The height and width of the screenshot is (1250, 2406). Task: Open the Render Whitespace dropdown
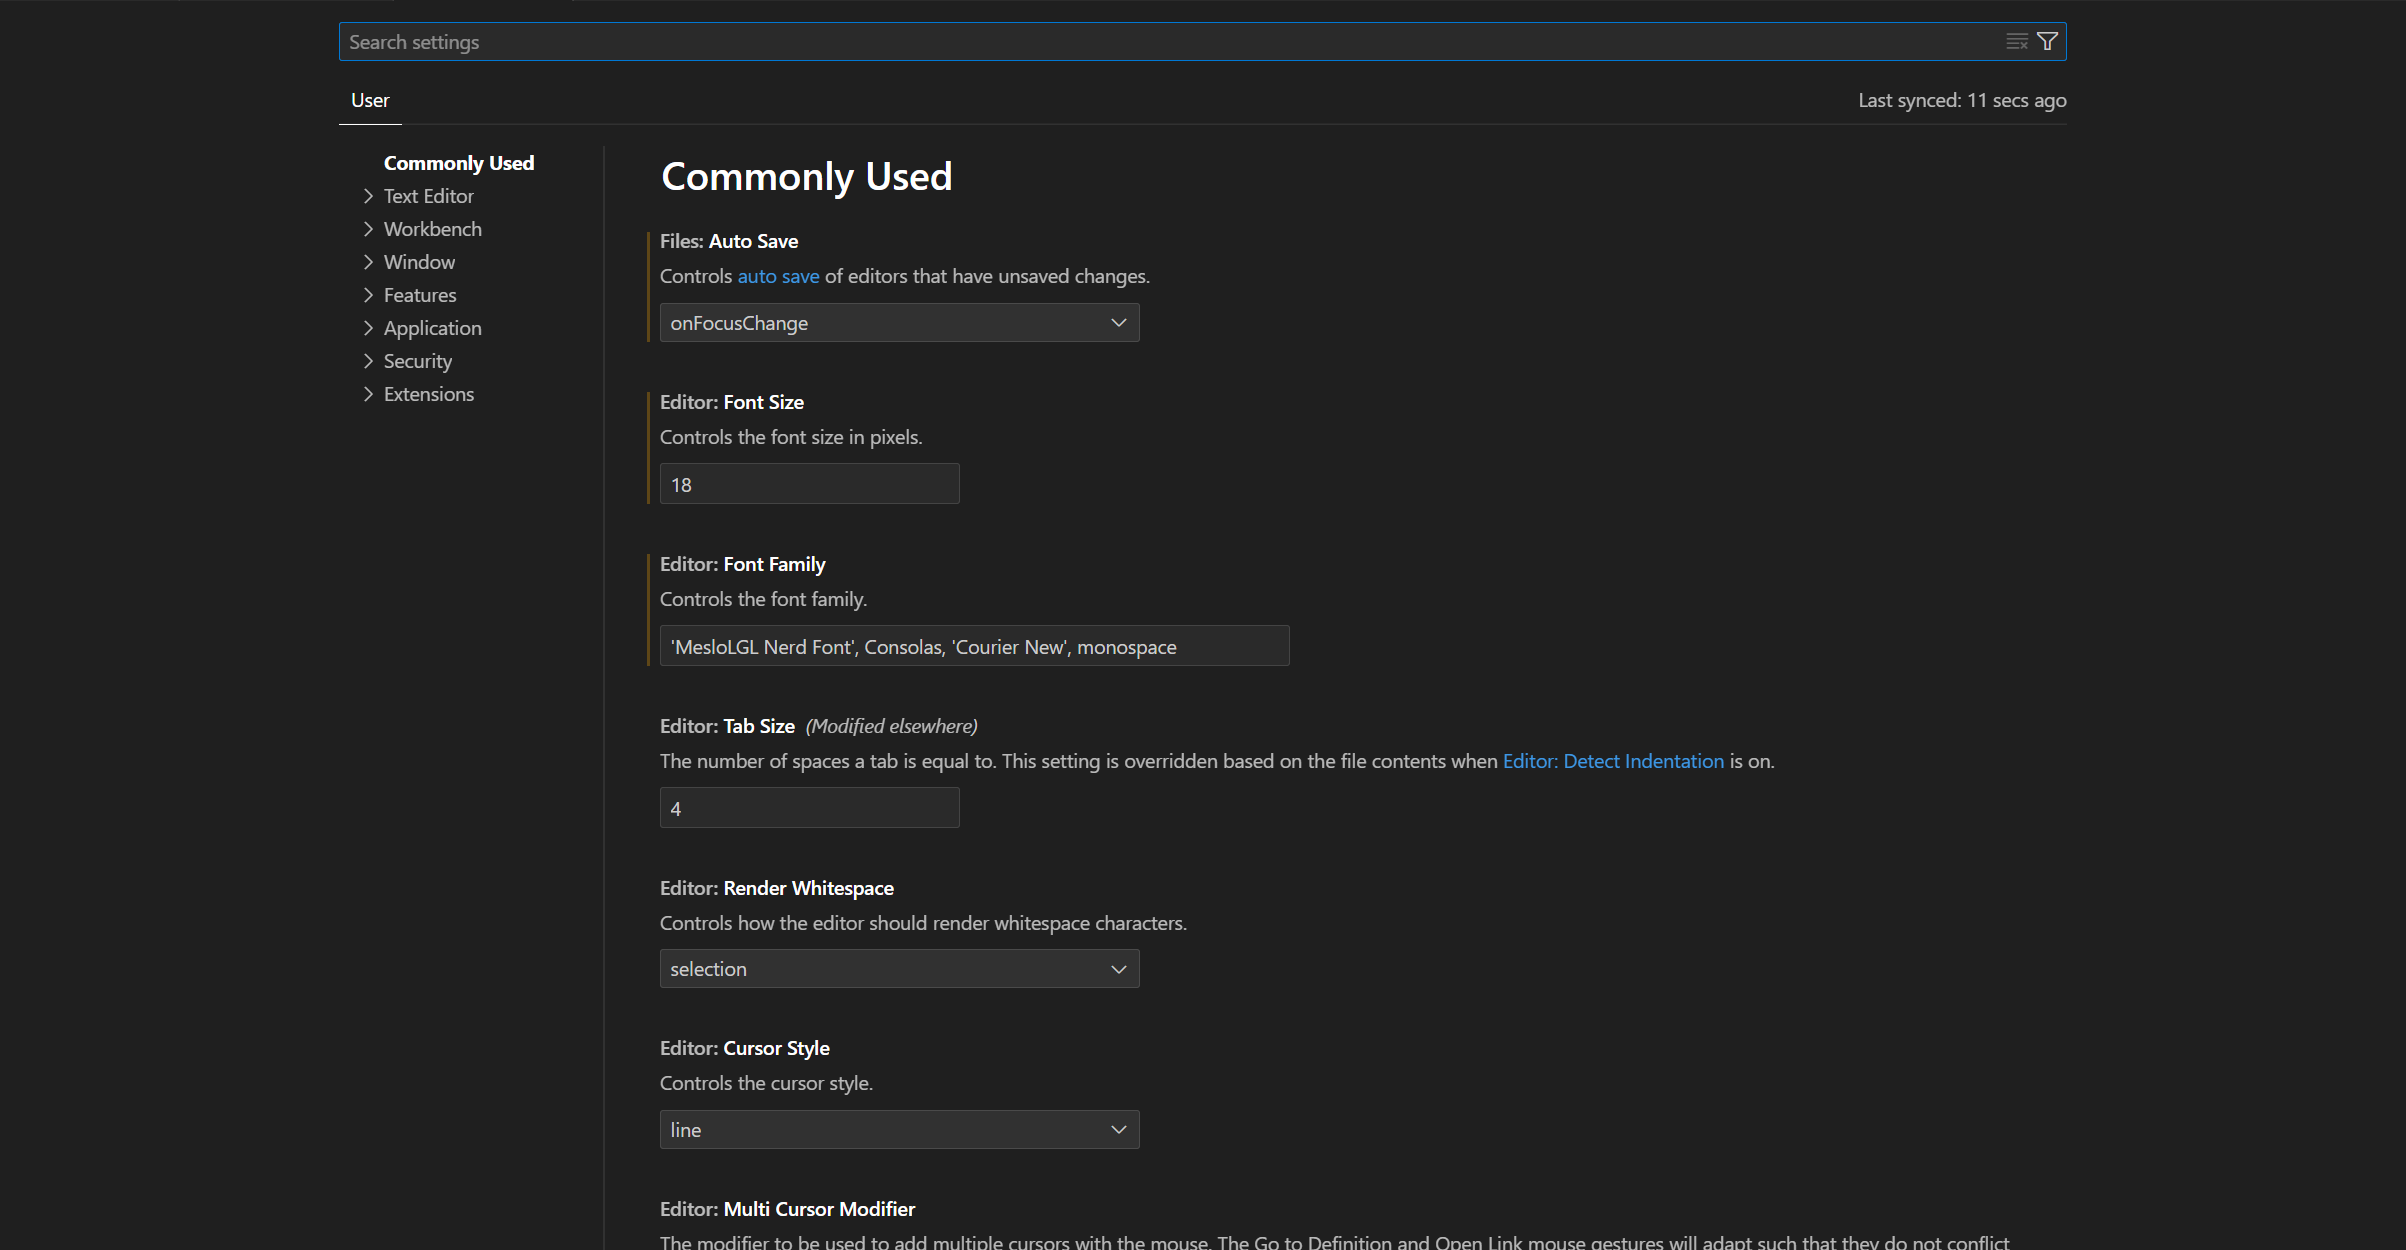tap(898, 969)
